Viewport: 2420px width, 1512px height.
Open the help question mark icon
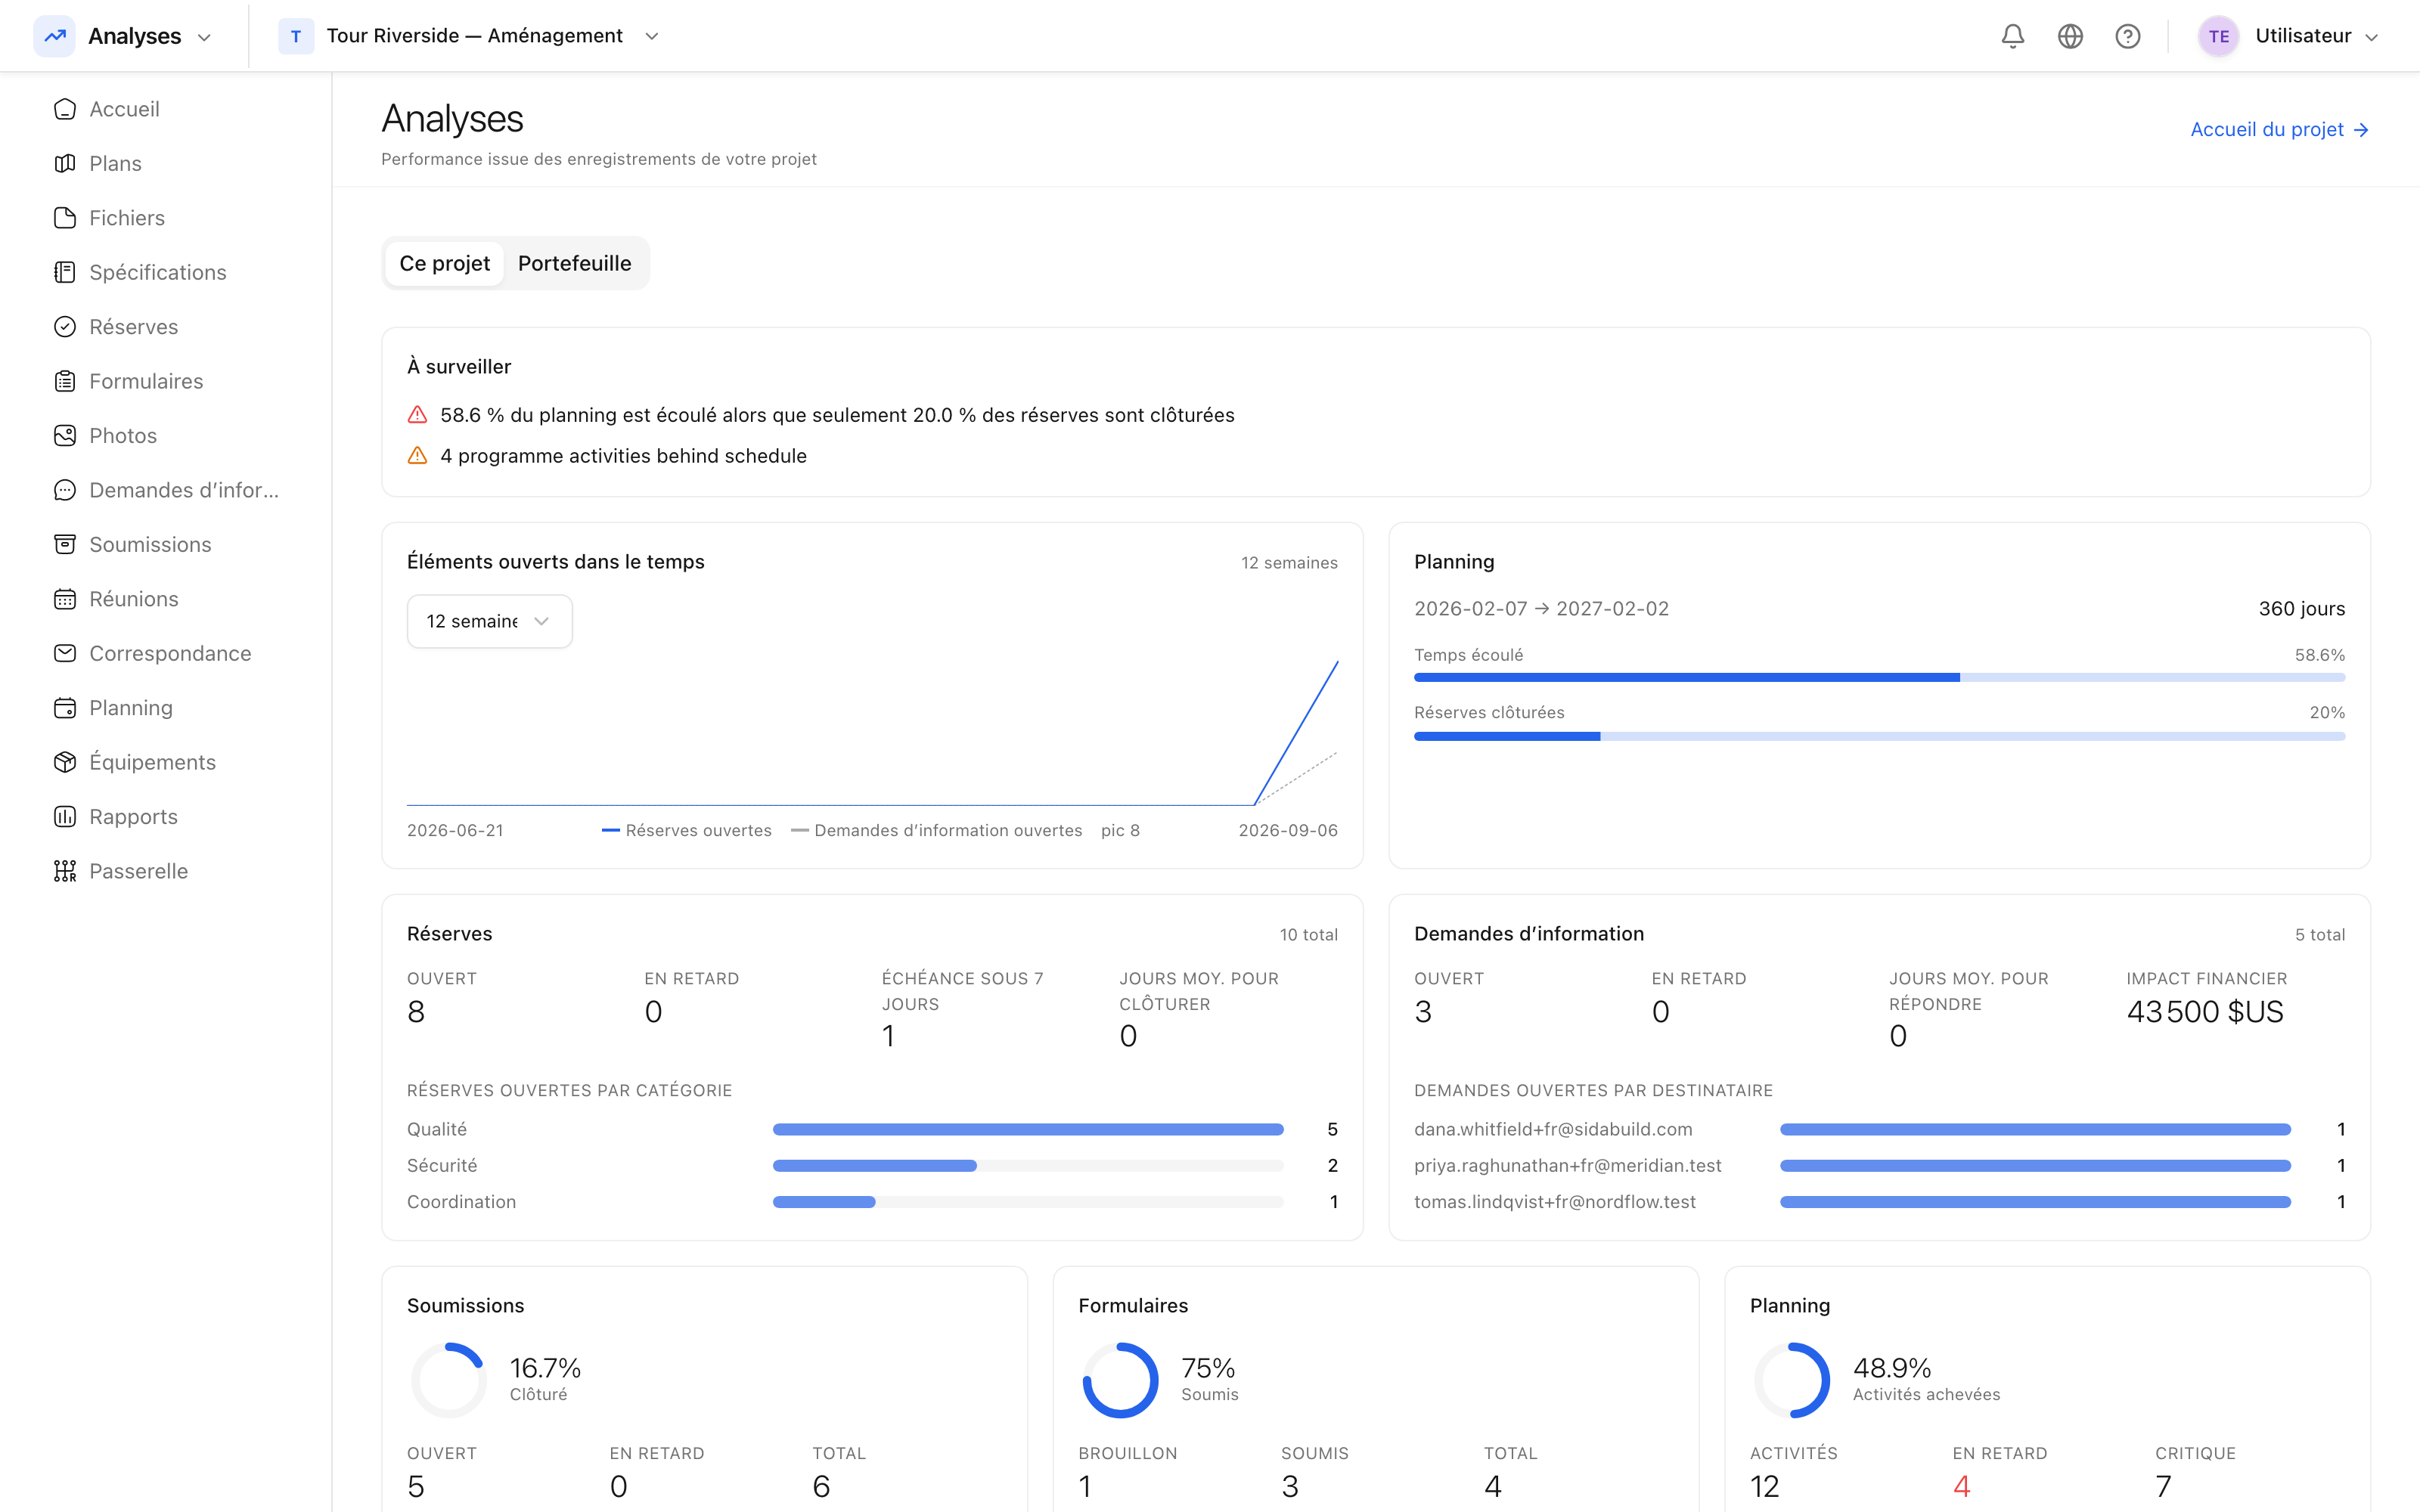click(x=2128, y=36)
